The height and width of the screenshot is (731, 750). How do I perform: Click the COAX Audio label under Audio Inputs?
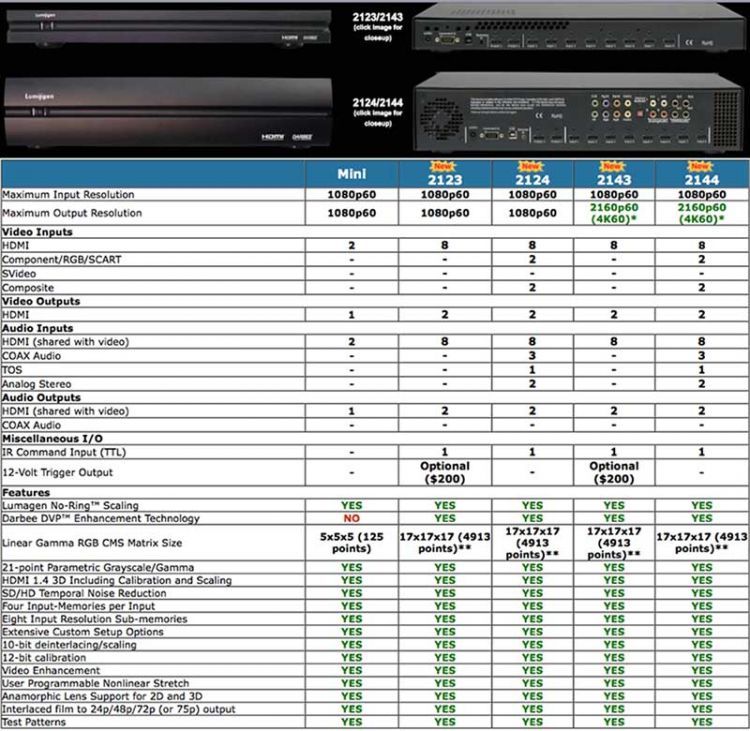point(32,356)
